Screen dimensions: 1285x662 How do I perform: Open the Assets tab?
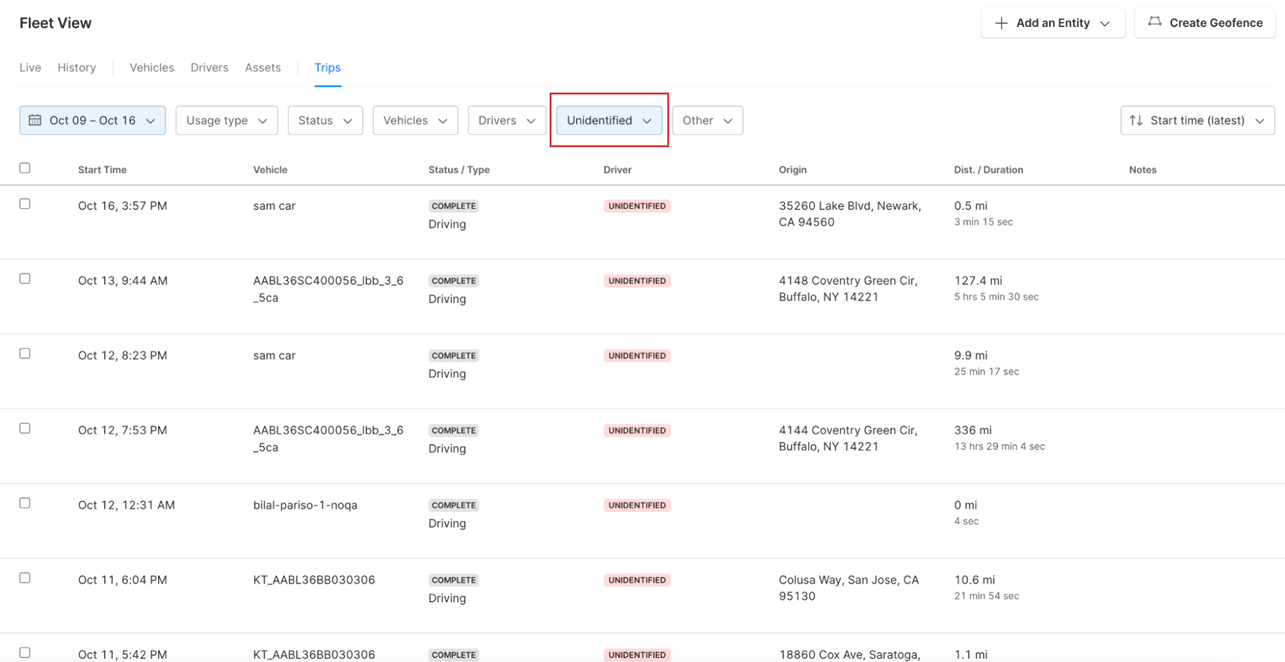click(x=262, y=68)
